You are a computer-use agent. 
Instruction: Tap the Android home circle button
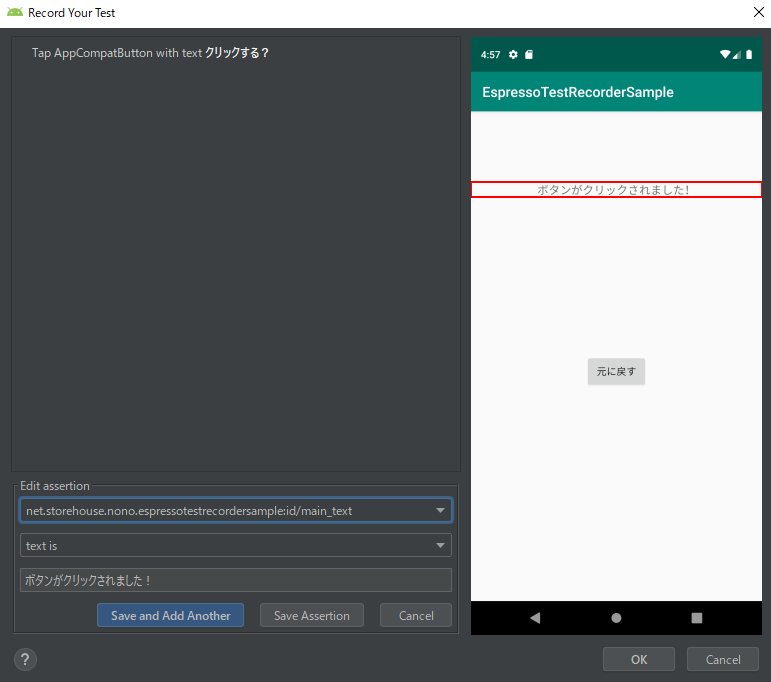[616, 618]
